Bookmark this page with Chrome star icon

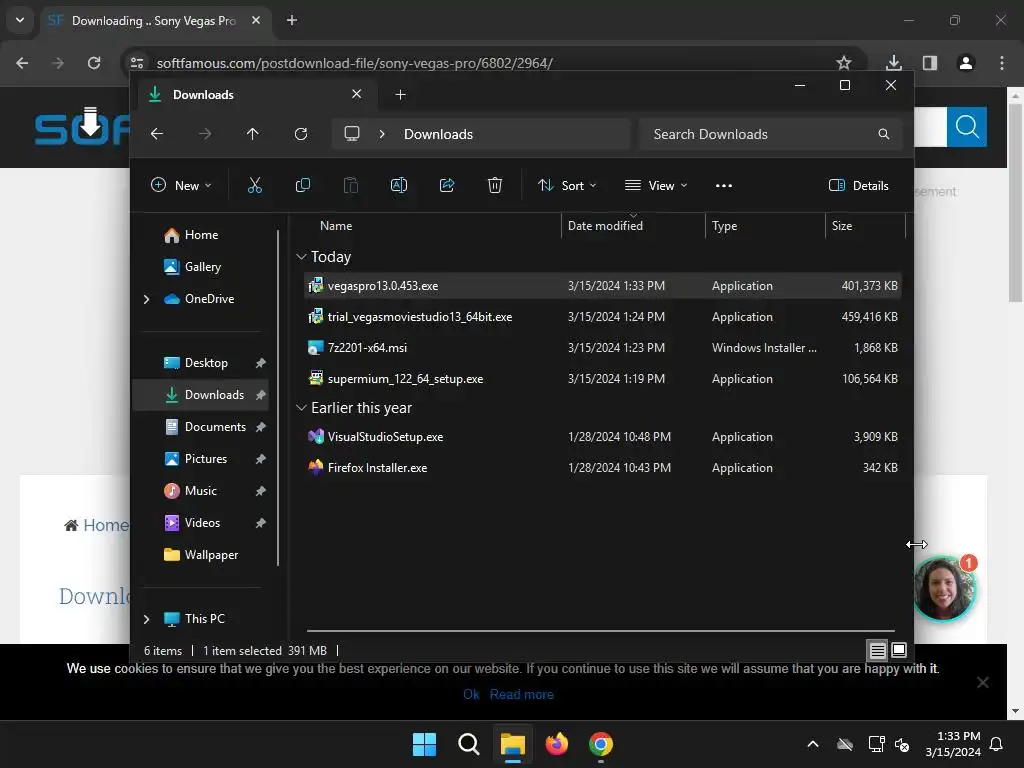pos(844,63)
